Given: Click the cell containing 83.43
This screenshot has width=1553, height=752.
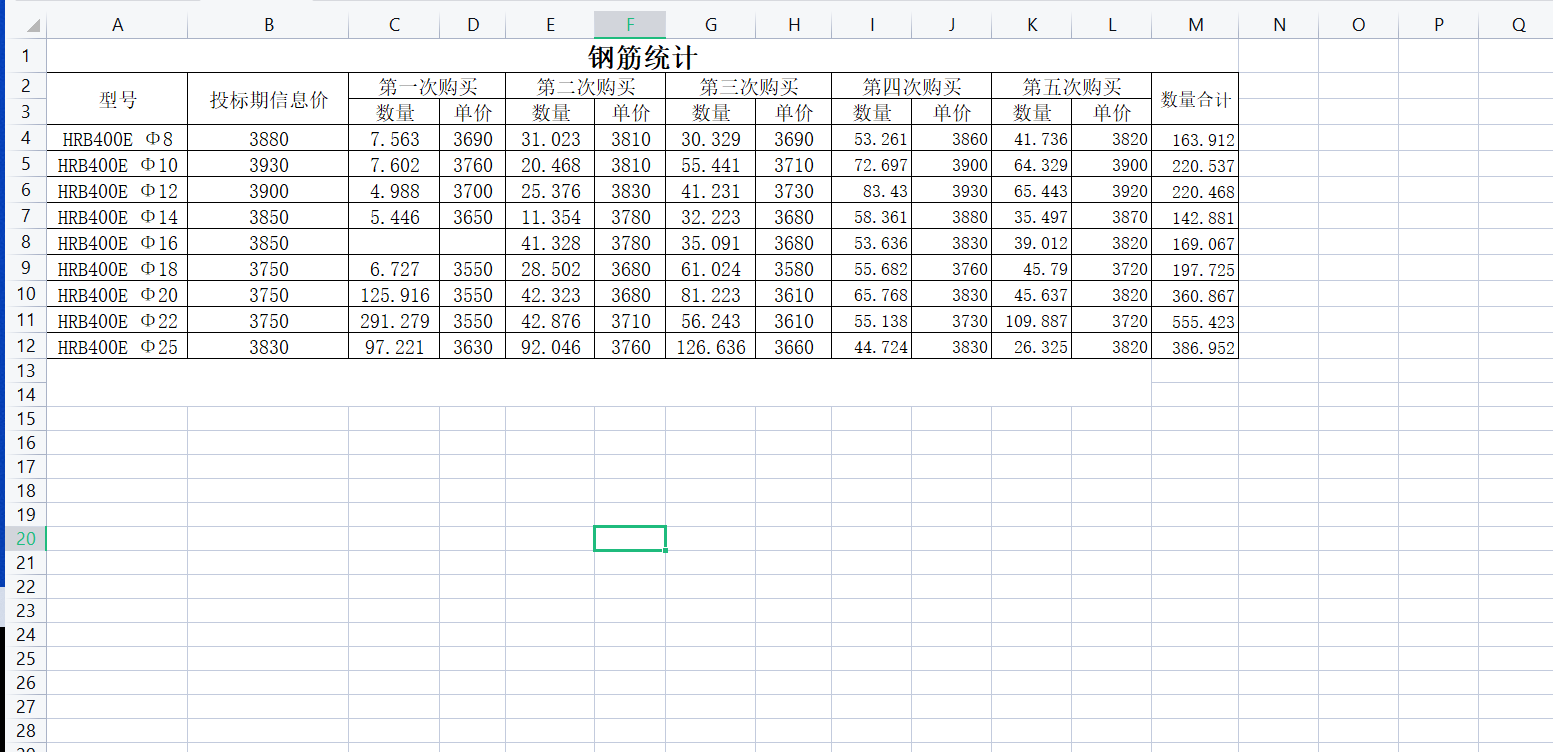Looking at the screenshot, I should (x=872, y=190).
